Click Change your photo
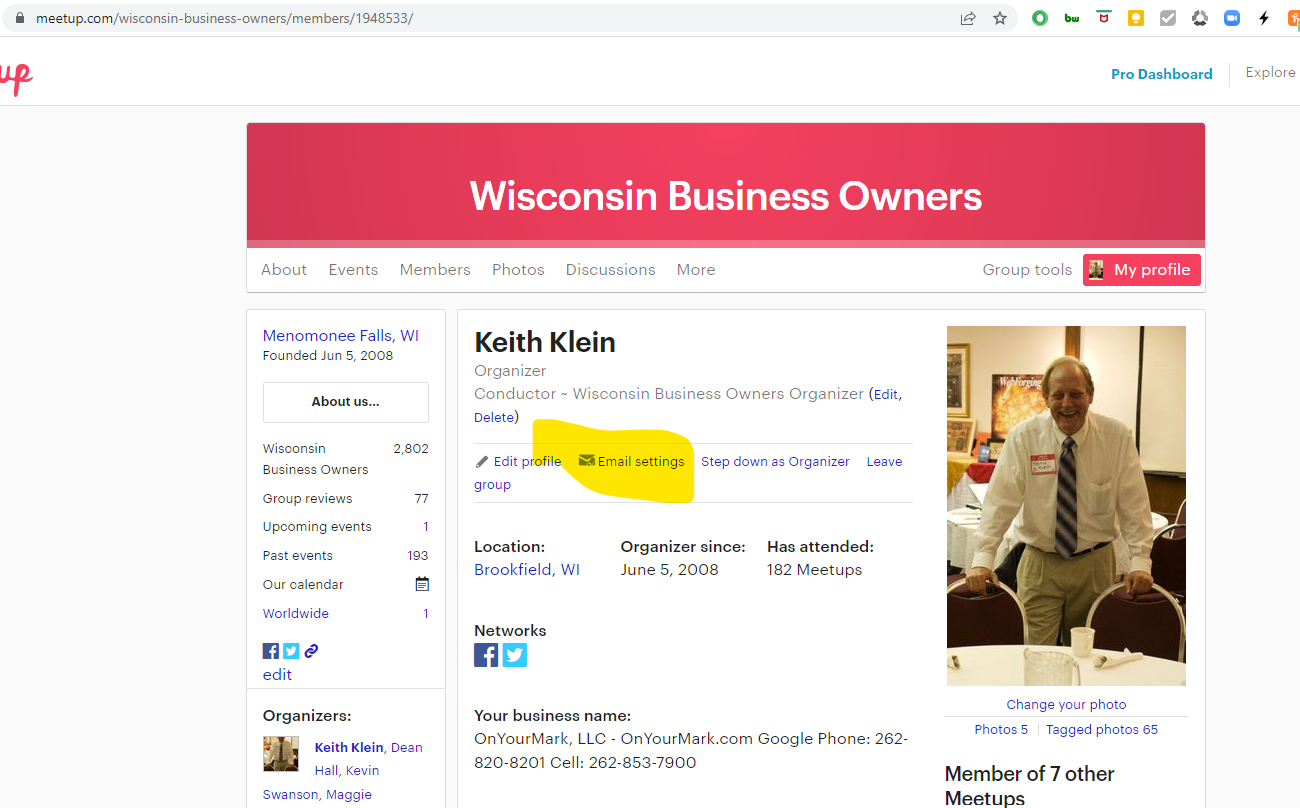This screenshot has width=1300, height=808. 1066,705
